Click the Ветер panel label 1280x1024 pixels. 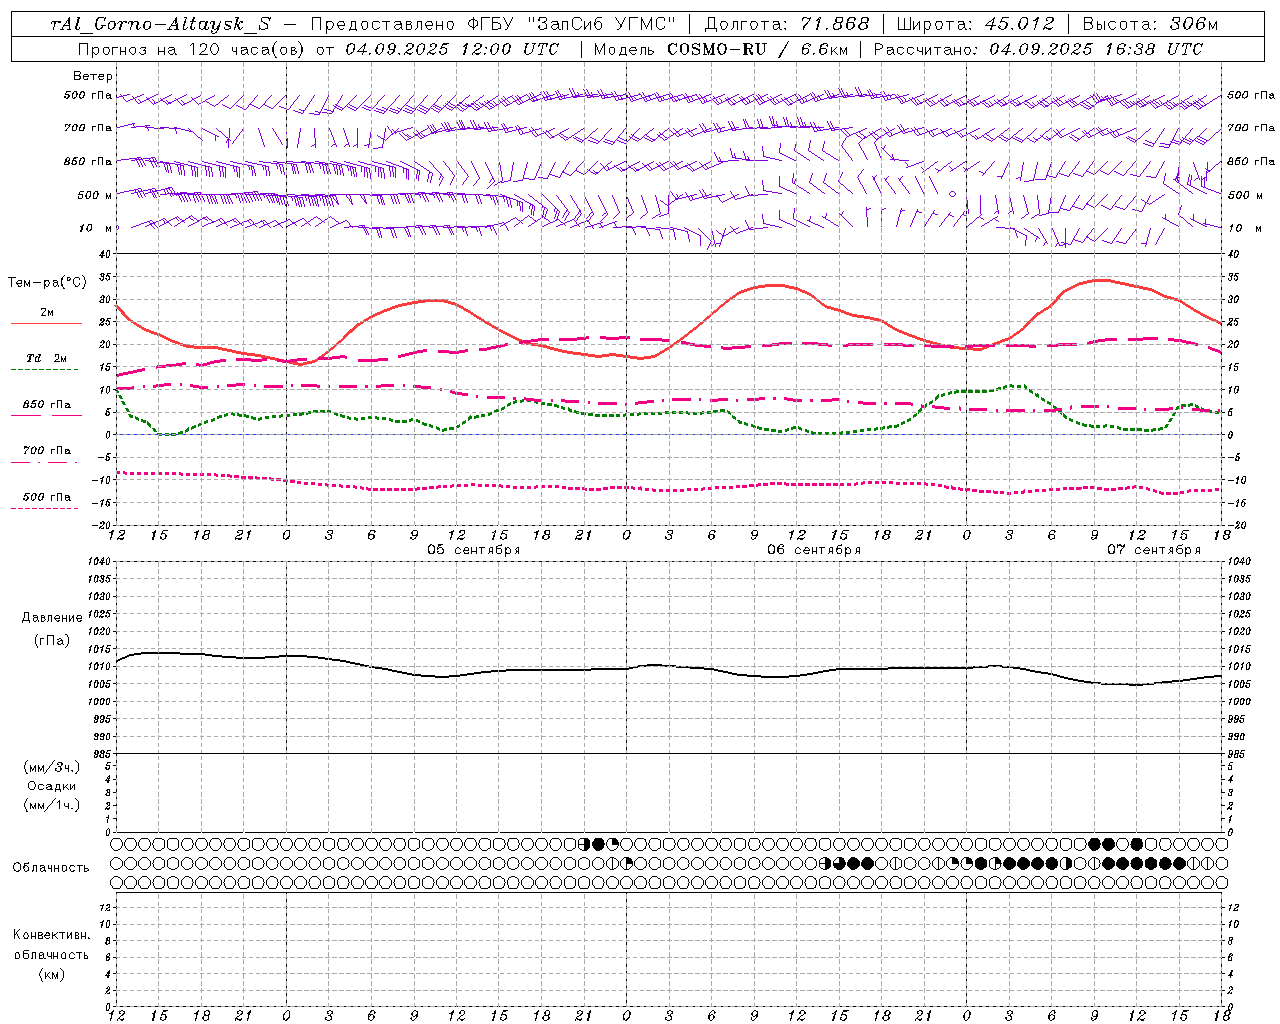tap(93, 76)
